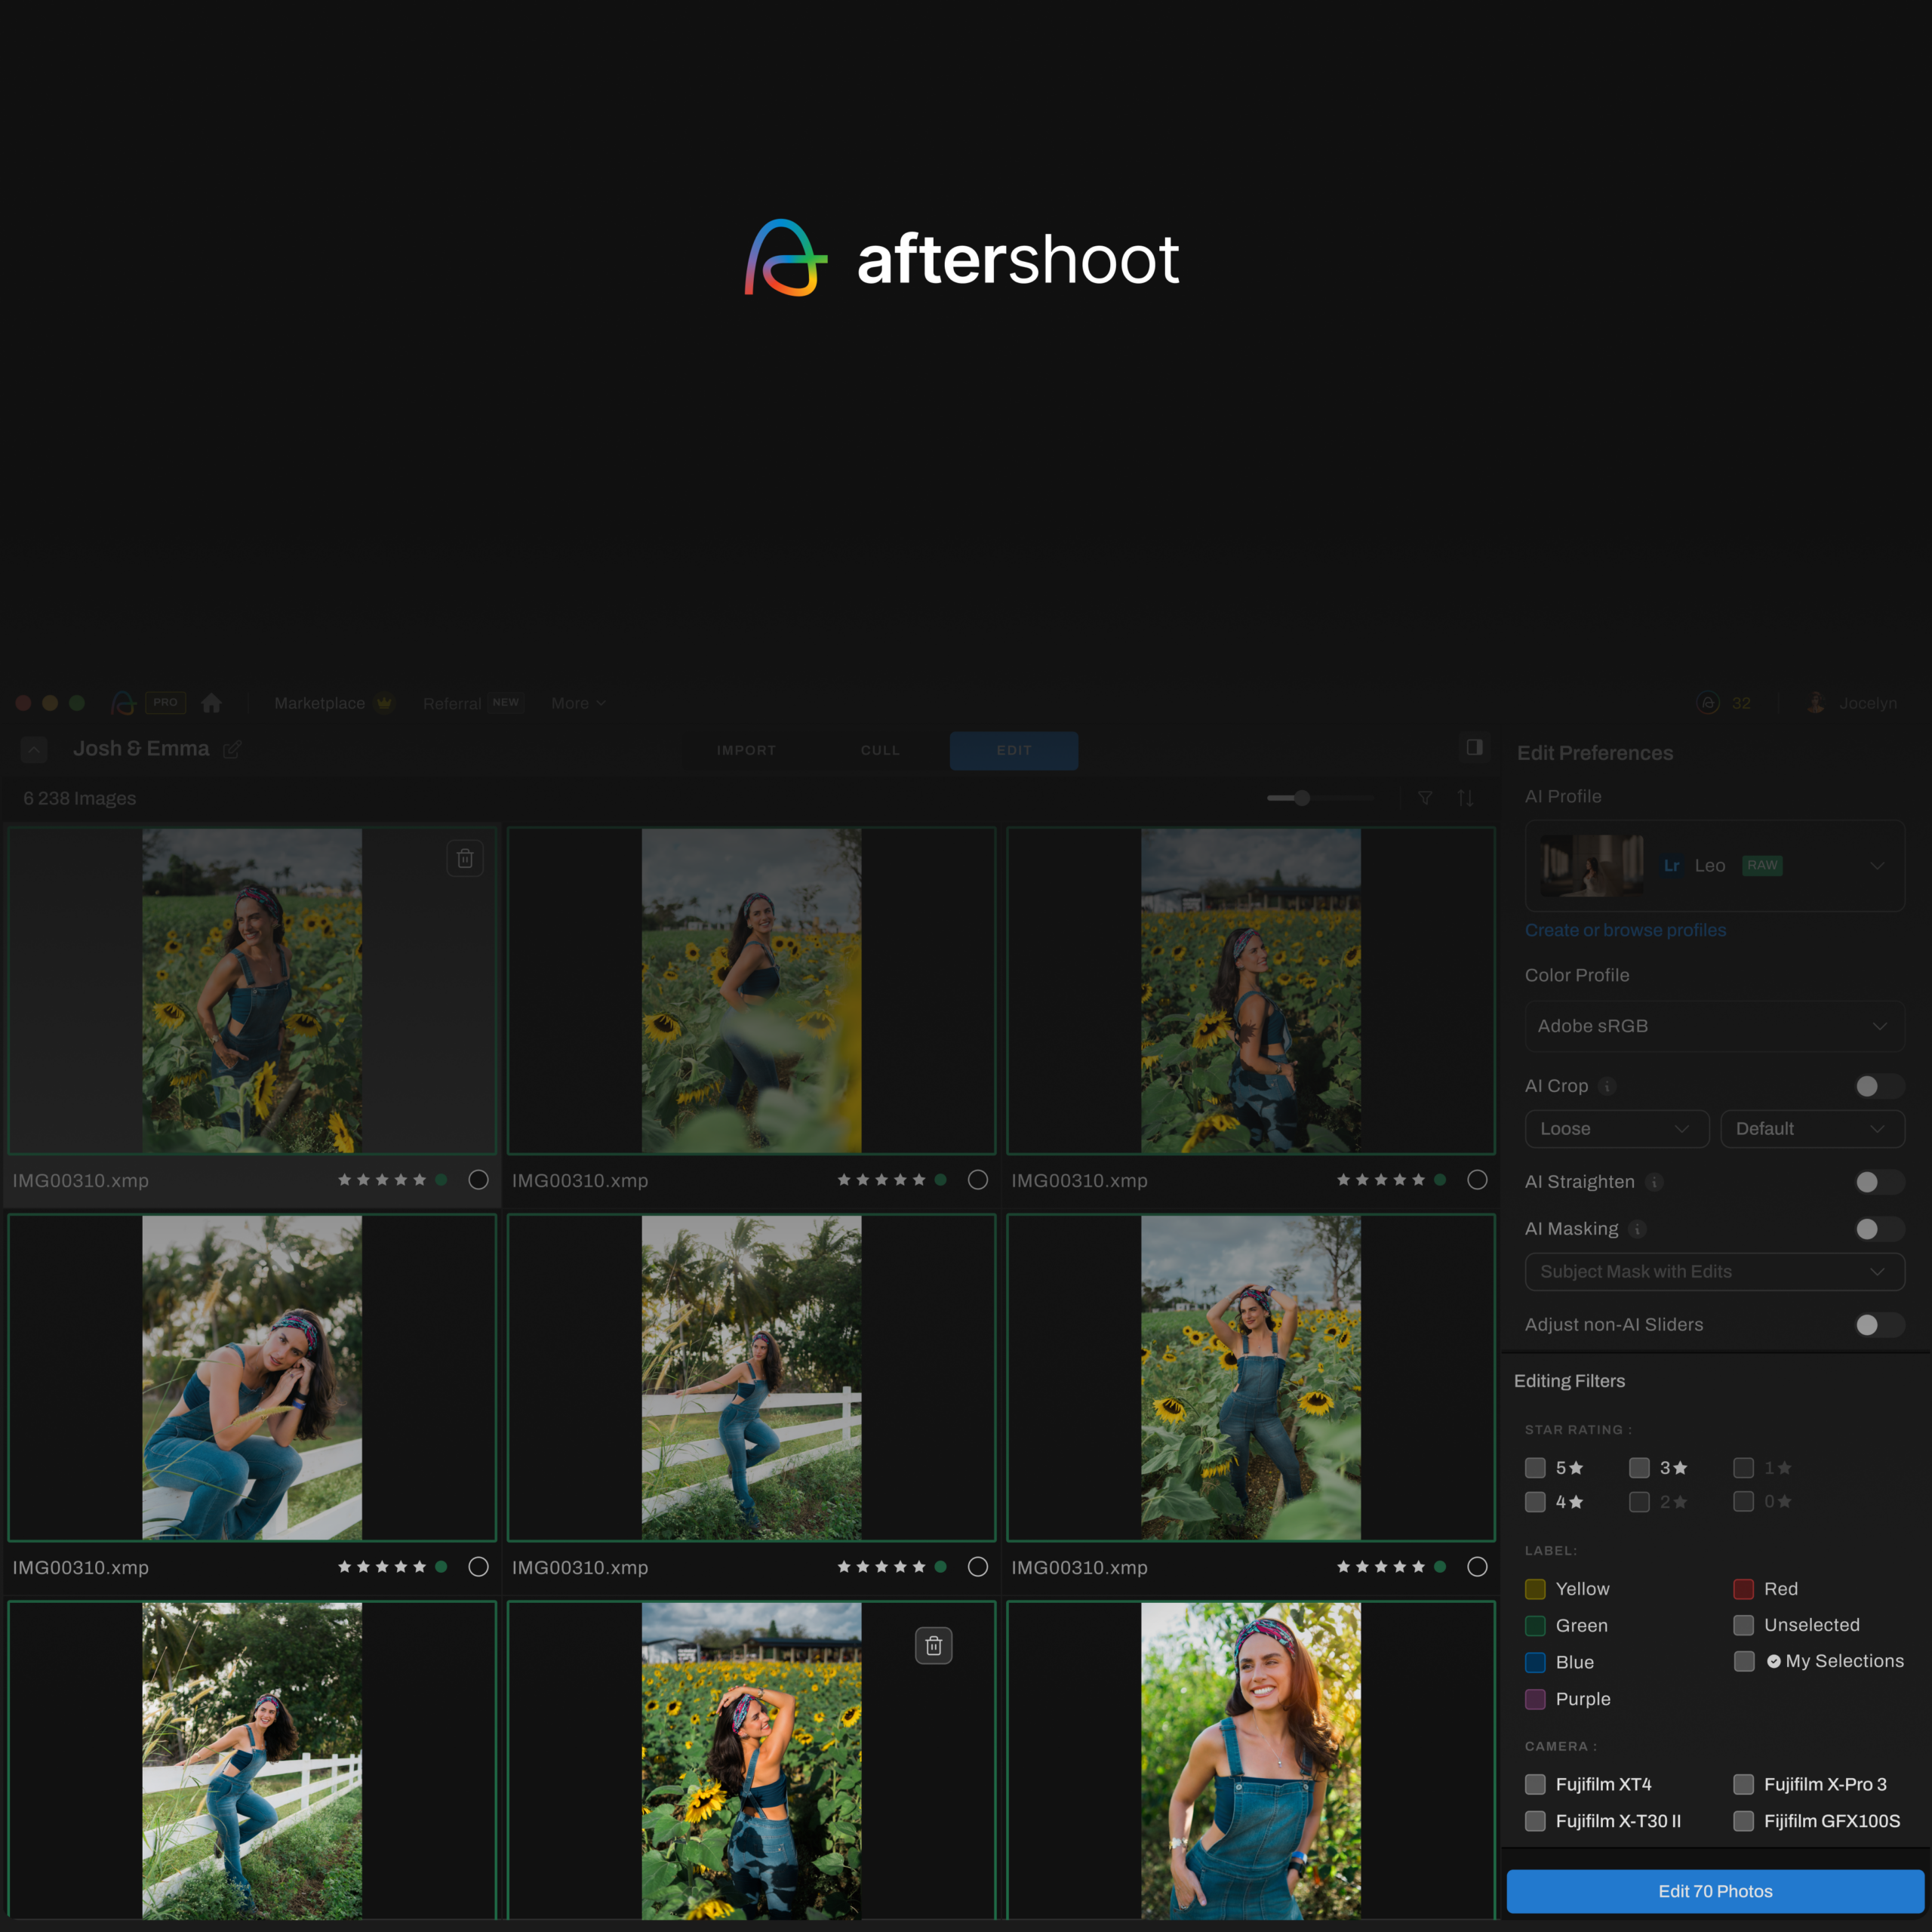Click trash icon on bottom middle photo
Viewport: 1932px width, 1932px height.
pos(933,1645)
